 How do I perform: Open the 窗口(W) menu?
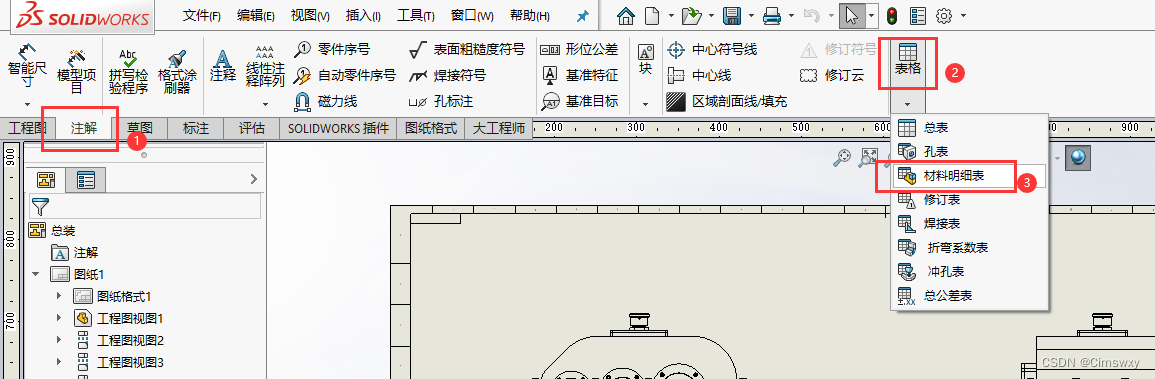[472, 15]
